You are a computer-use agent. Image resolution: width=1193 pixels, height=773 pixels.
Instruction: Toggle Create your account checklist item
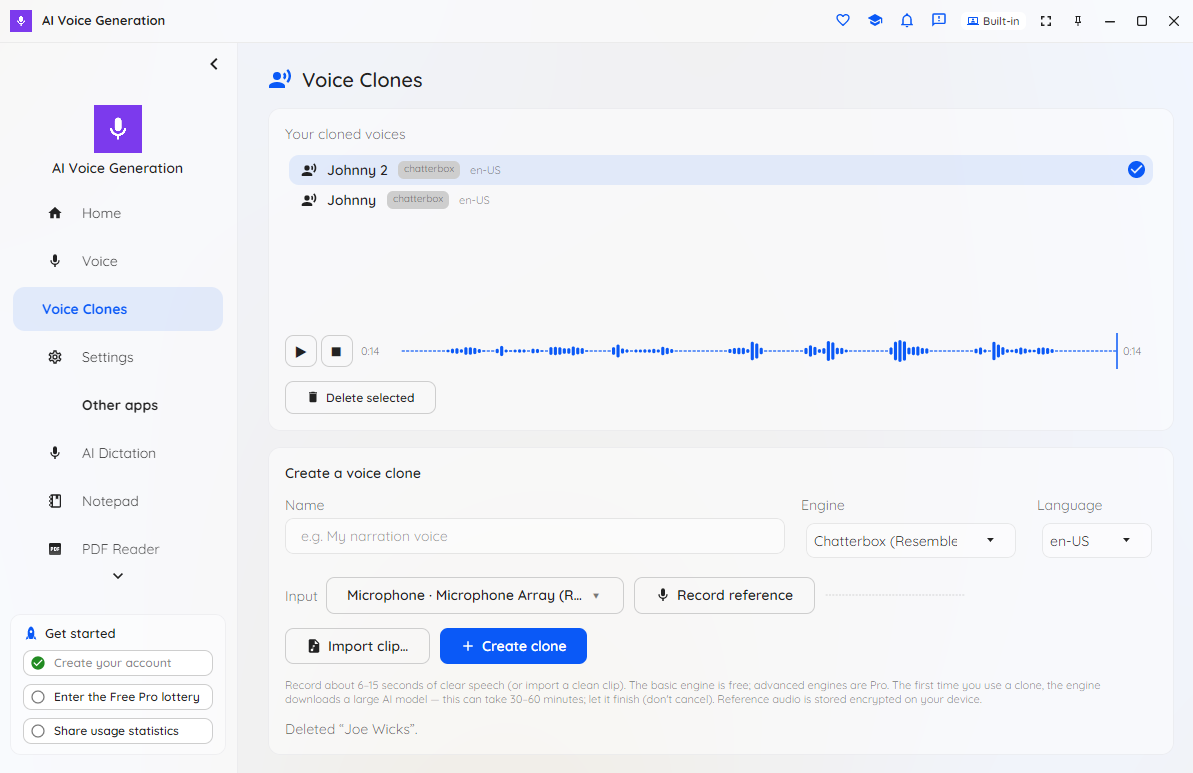(x=118, y=663)
